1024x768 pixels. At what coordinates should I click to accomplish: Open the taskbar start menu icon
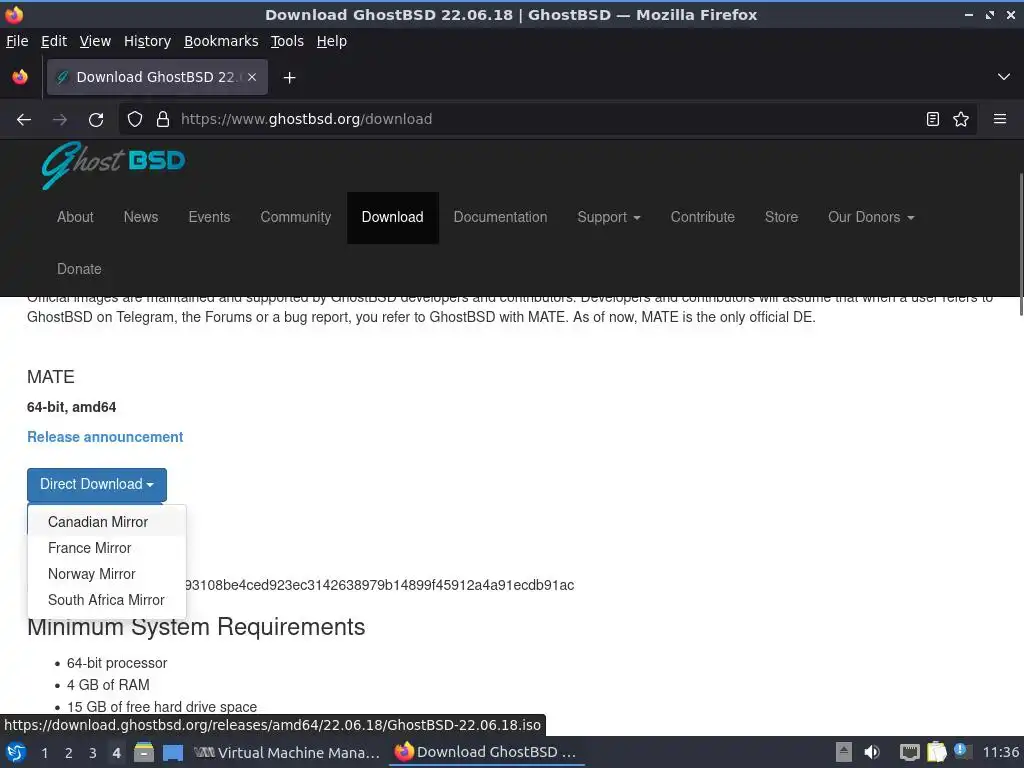(16, 753)
